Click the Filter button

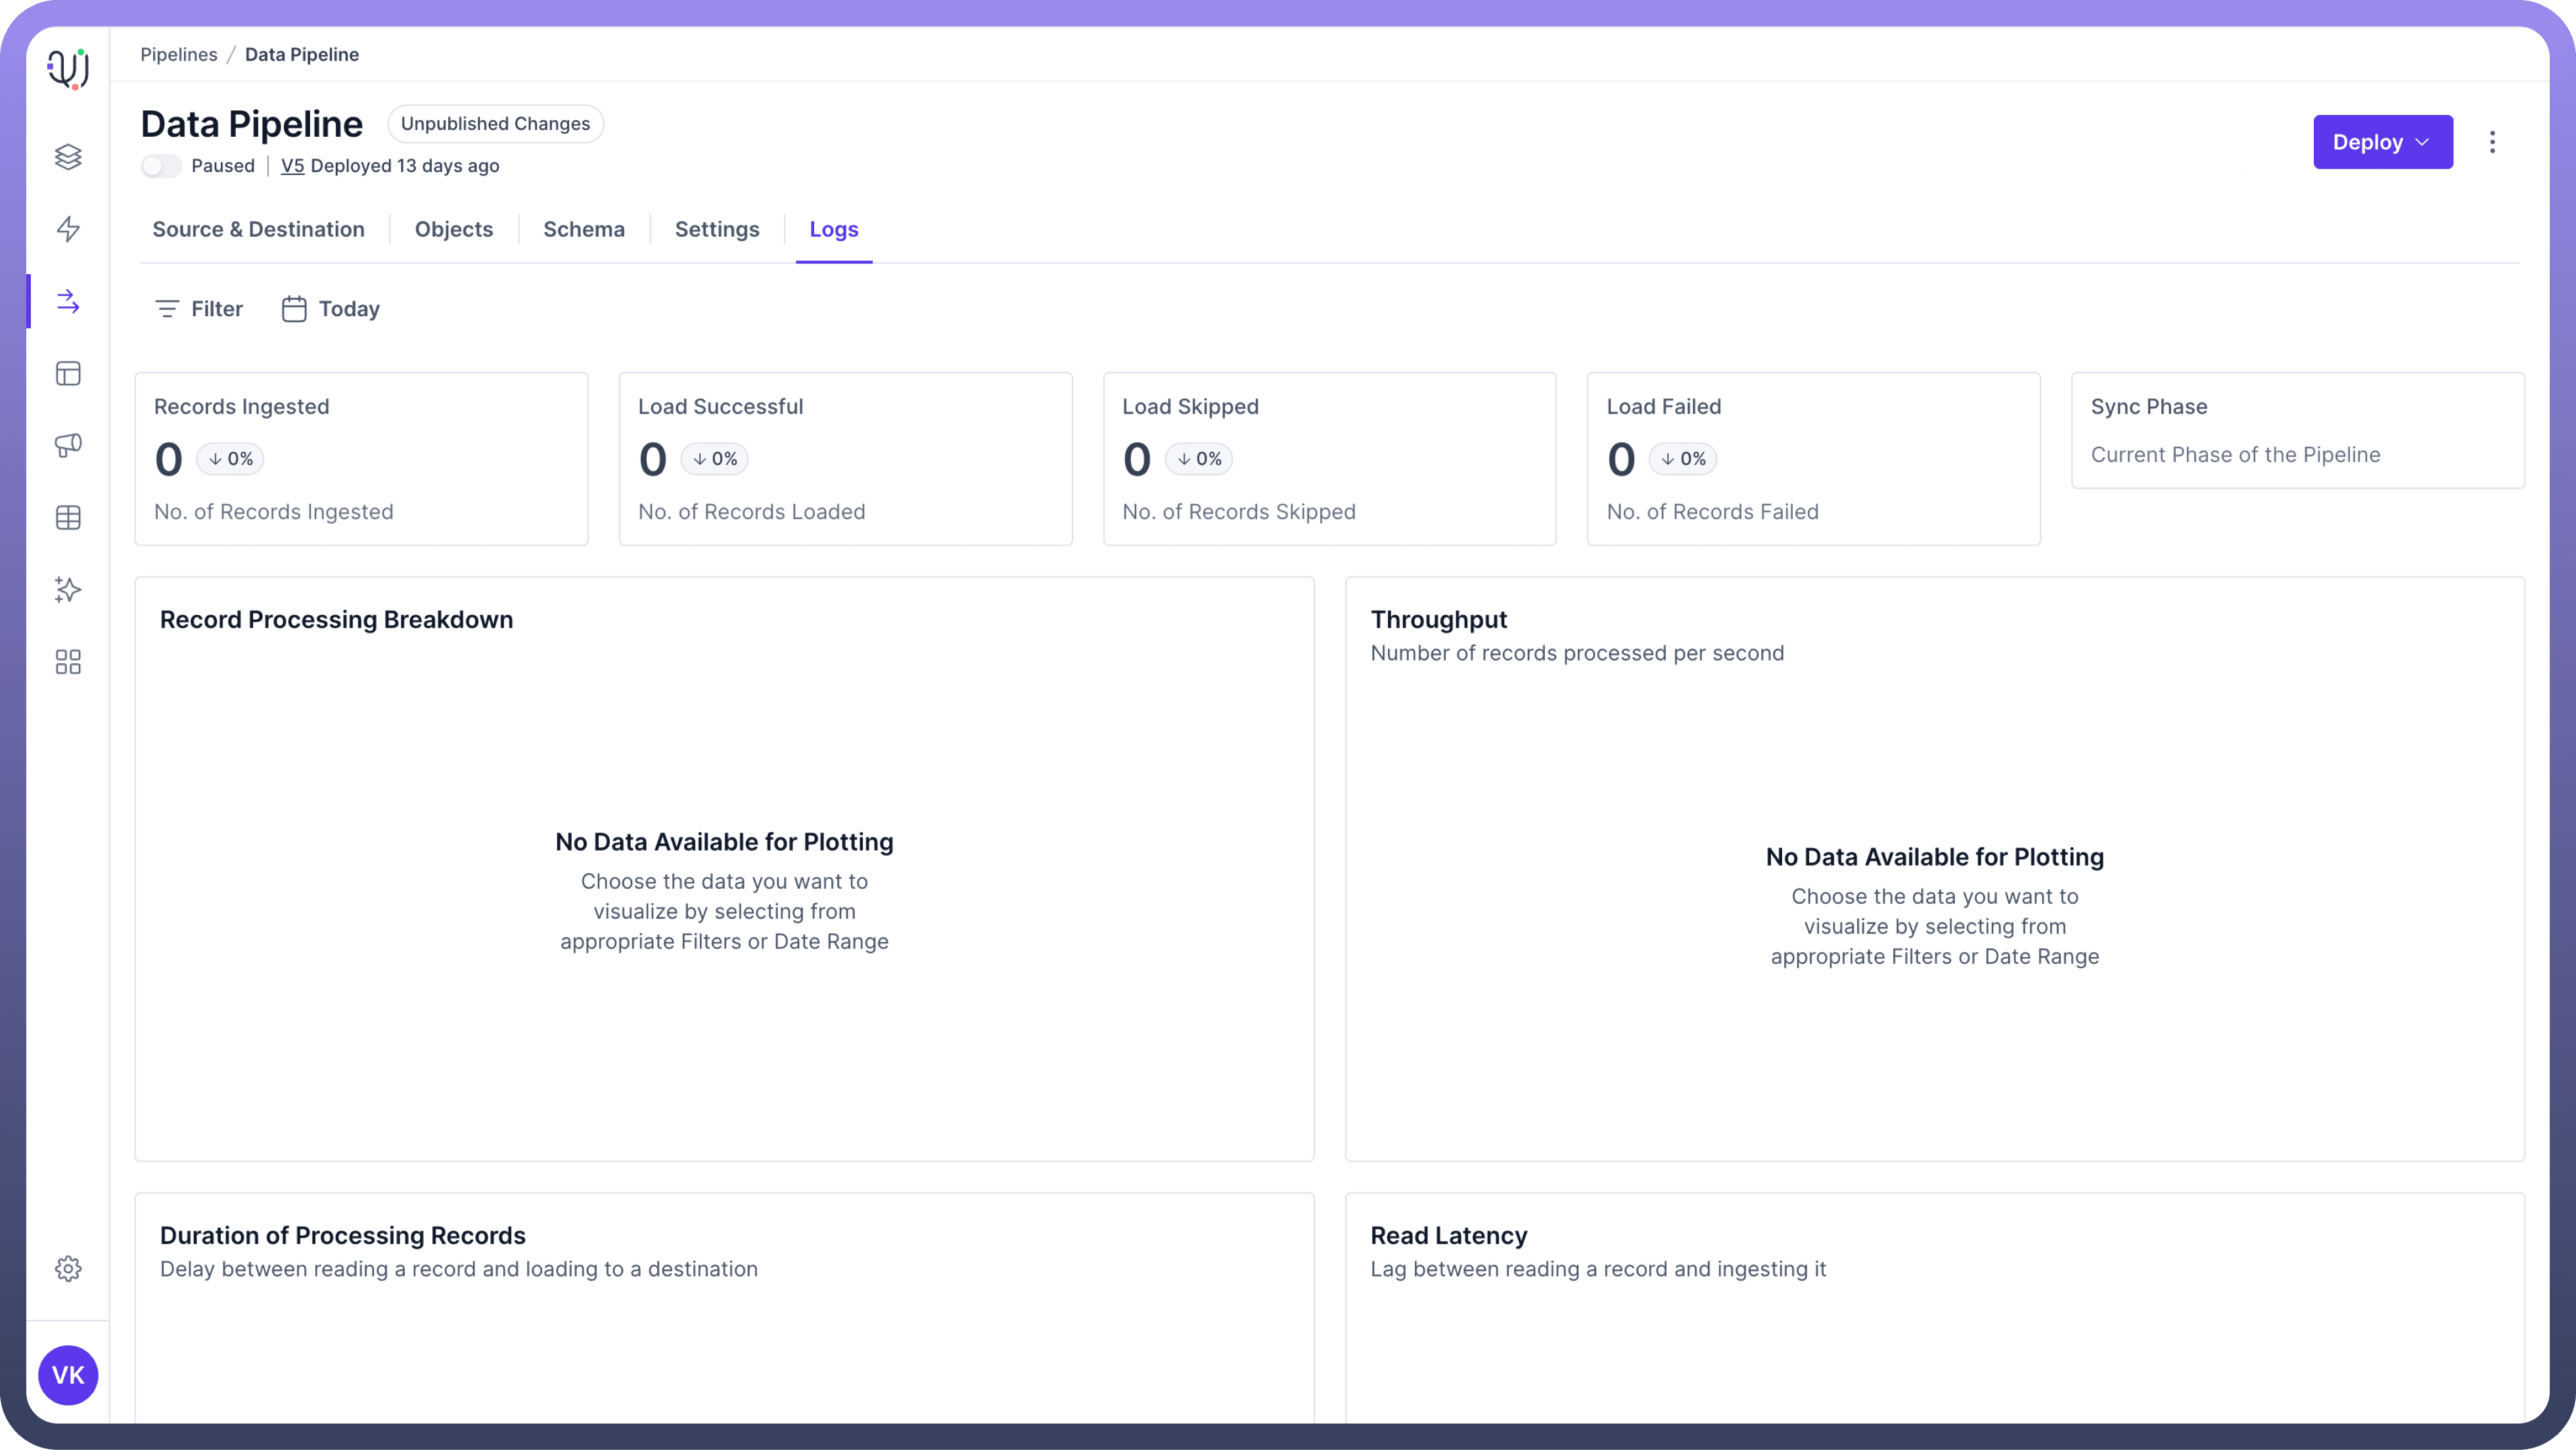coord(199,309)
